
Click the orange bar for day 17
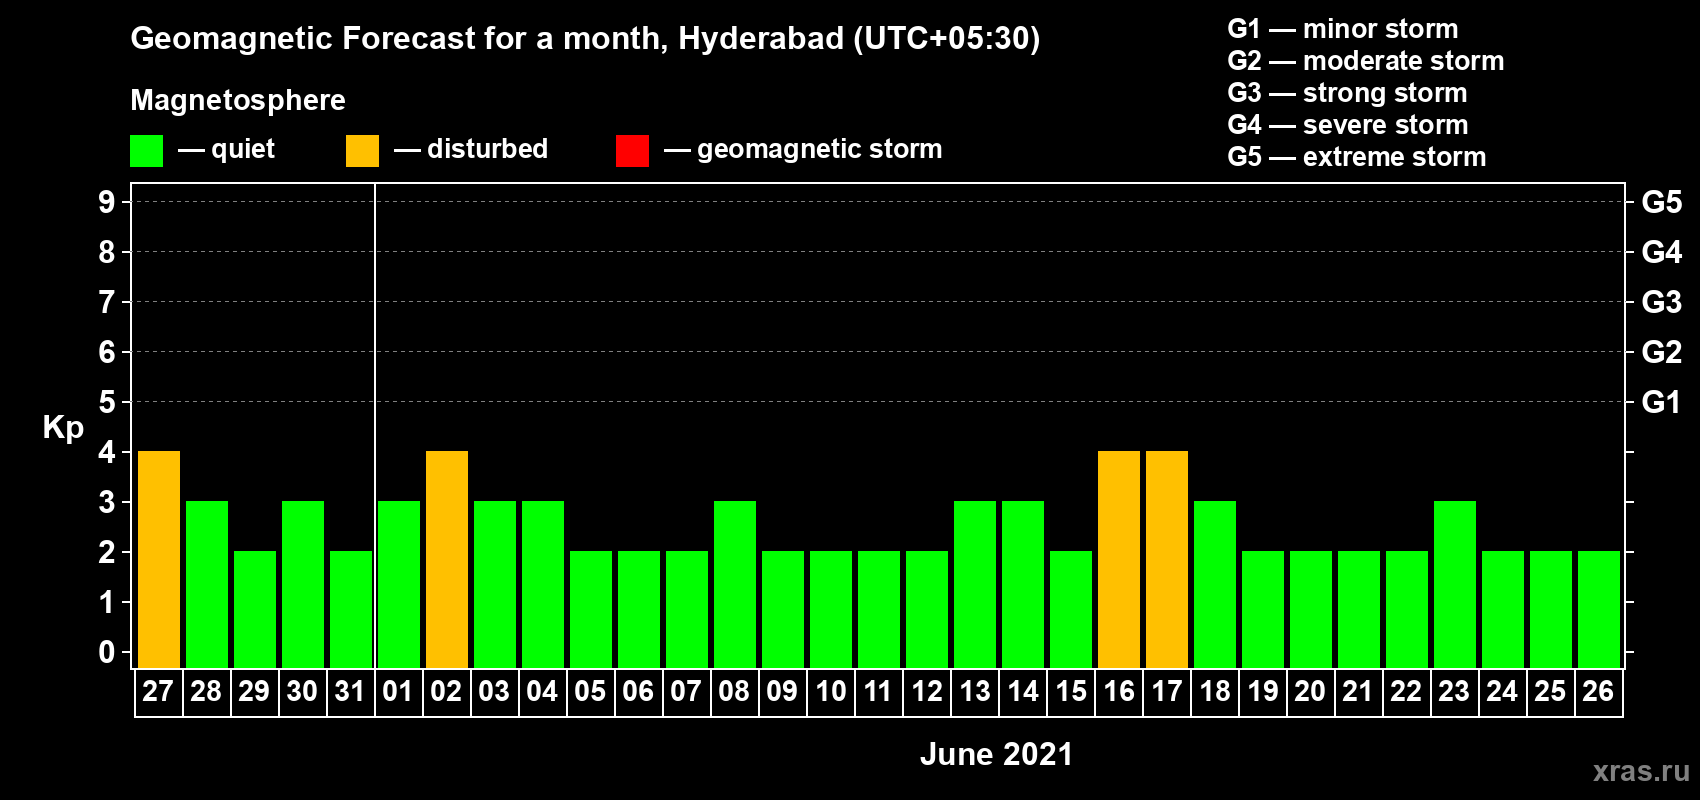click(x=1167, y=560)
